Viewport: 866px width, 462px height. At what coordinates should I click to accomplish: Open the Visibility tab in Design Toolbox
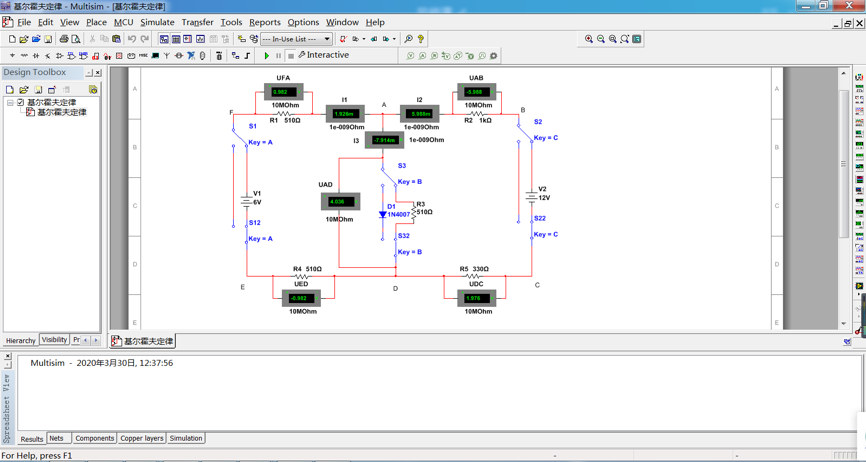tap(54, 340)
